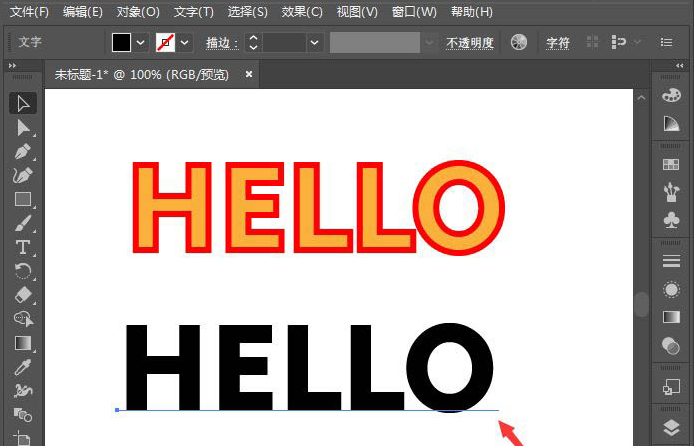Click the grayed grid align icon
Image resolution: width=694 pixels, height=446 pixels.
[x=592, y=42]
